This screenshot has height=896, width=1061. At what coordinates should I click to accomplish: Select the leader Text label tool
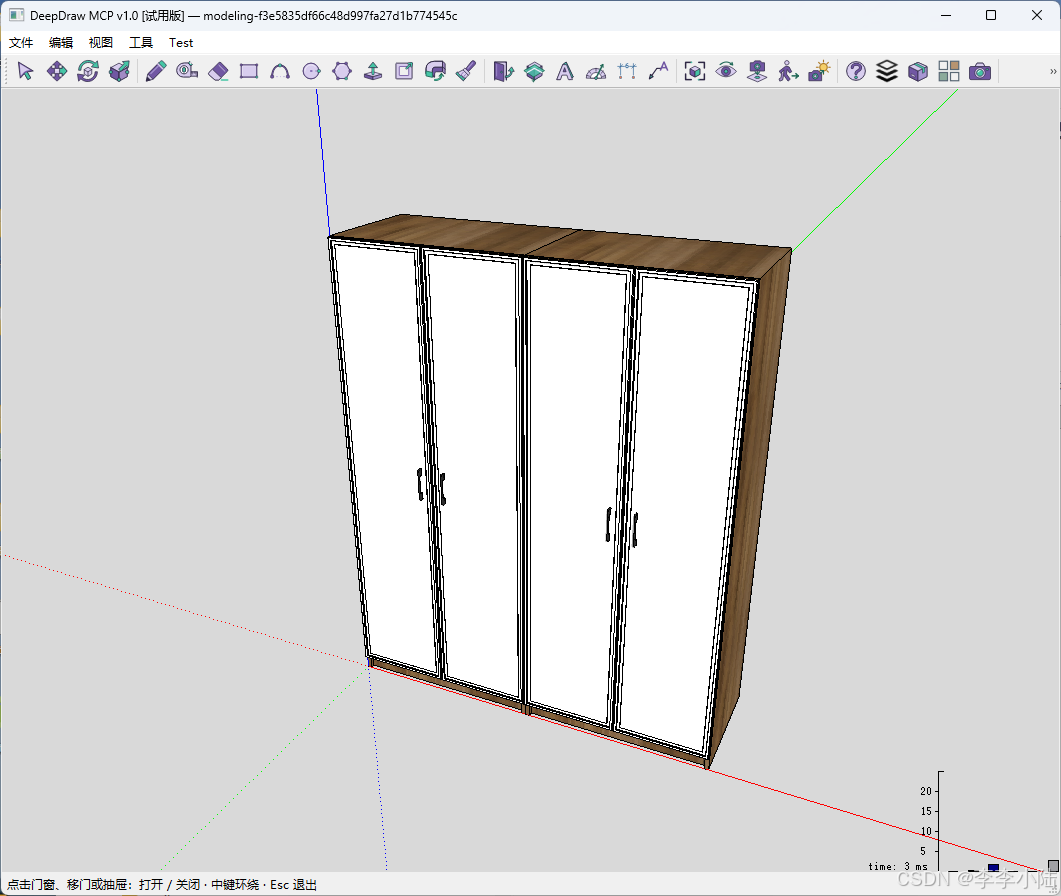(658, 71)
